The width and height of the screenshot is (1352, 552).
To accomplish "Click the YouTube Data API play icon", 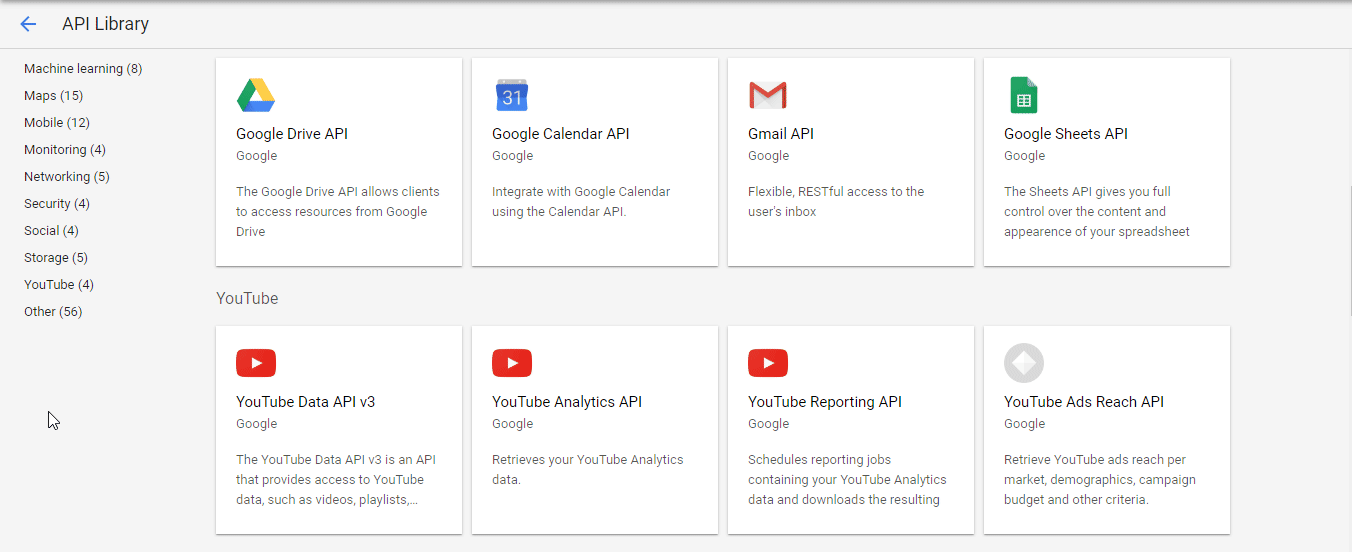I will click(256, 363).
